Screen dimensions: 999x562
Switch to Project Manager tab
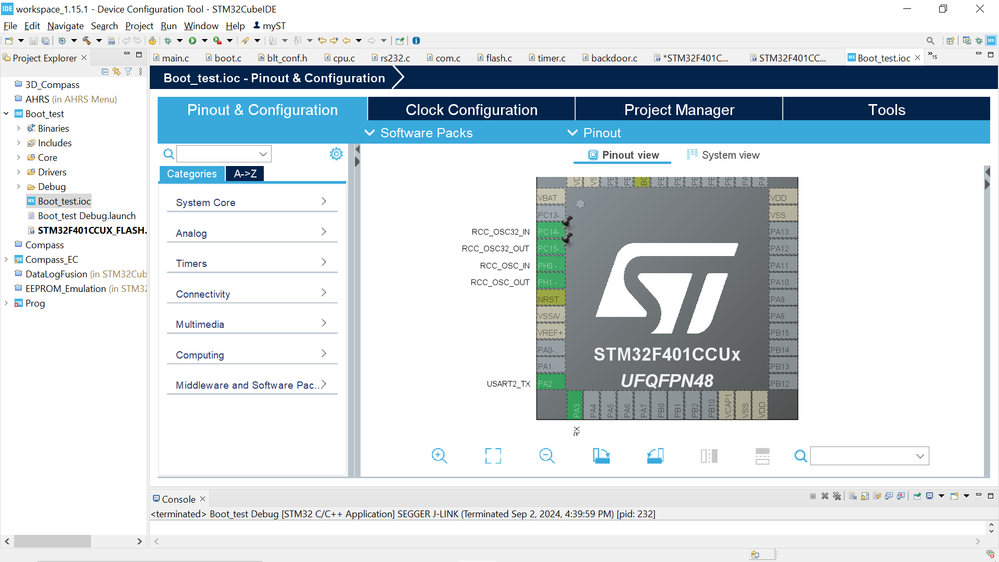[679, 110]
